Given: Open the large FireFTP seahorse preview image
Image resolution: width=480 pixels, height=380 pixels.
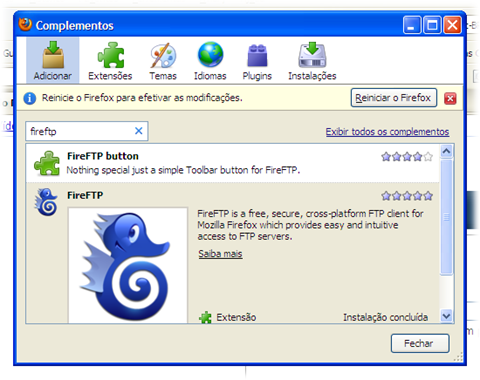Looking at the screenshot, I should tap(128, 265).
